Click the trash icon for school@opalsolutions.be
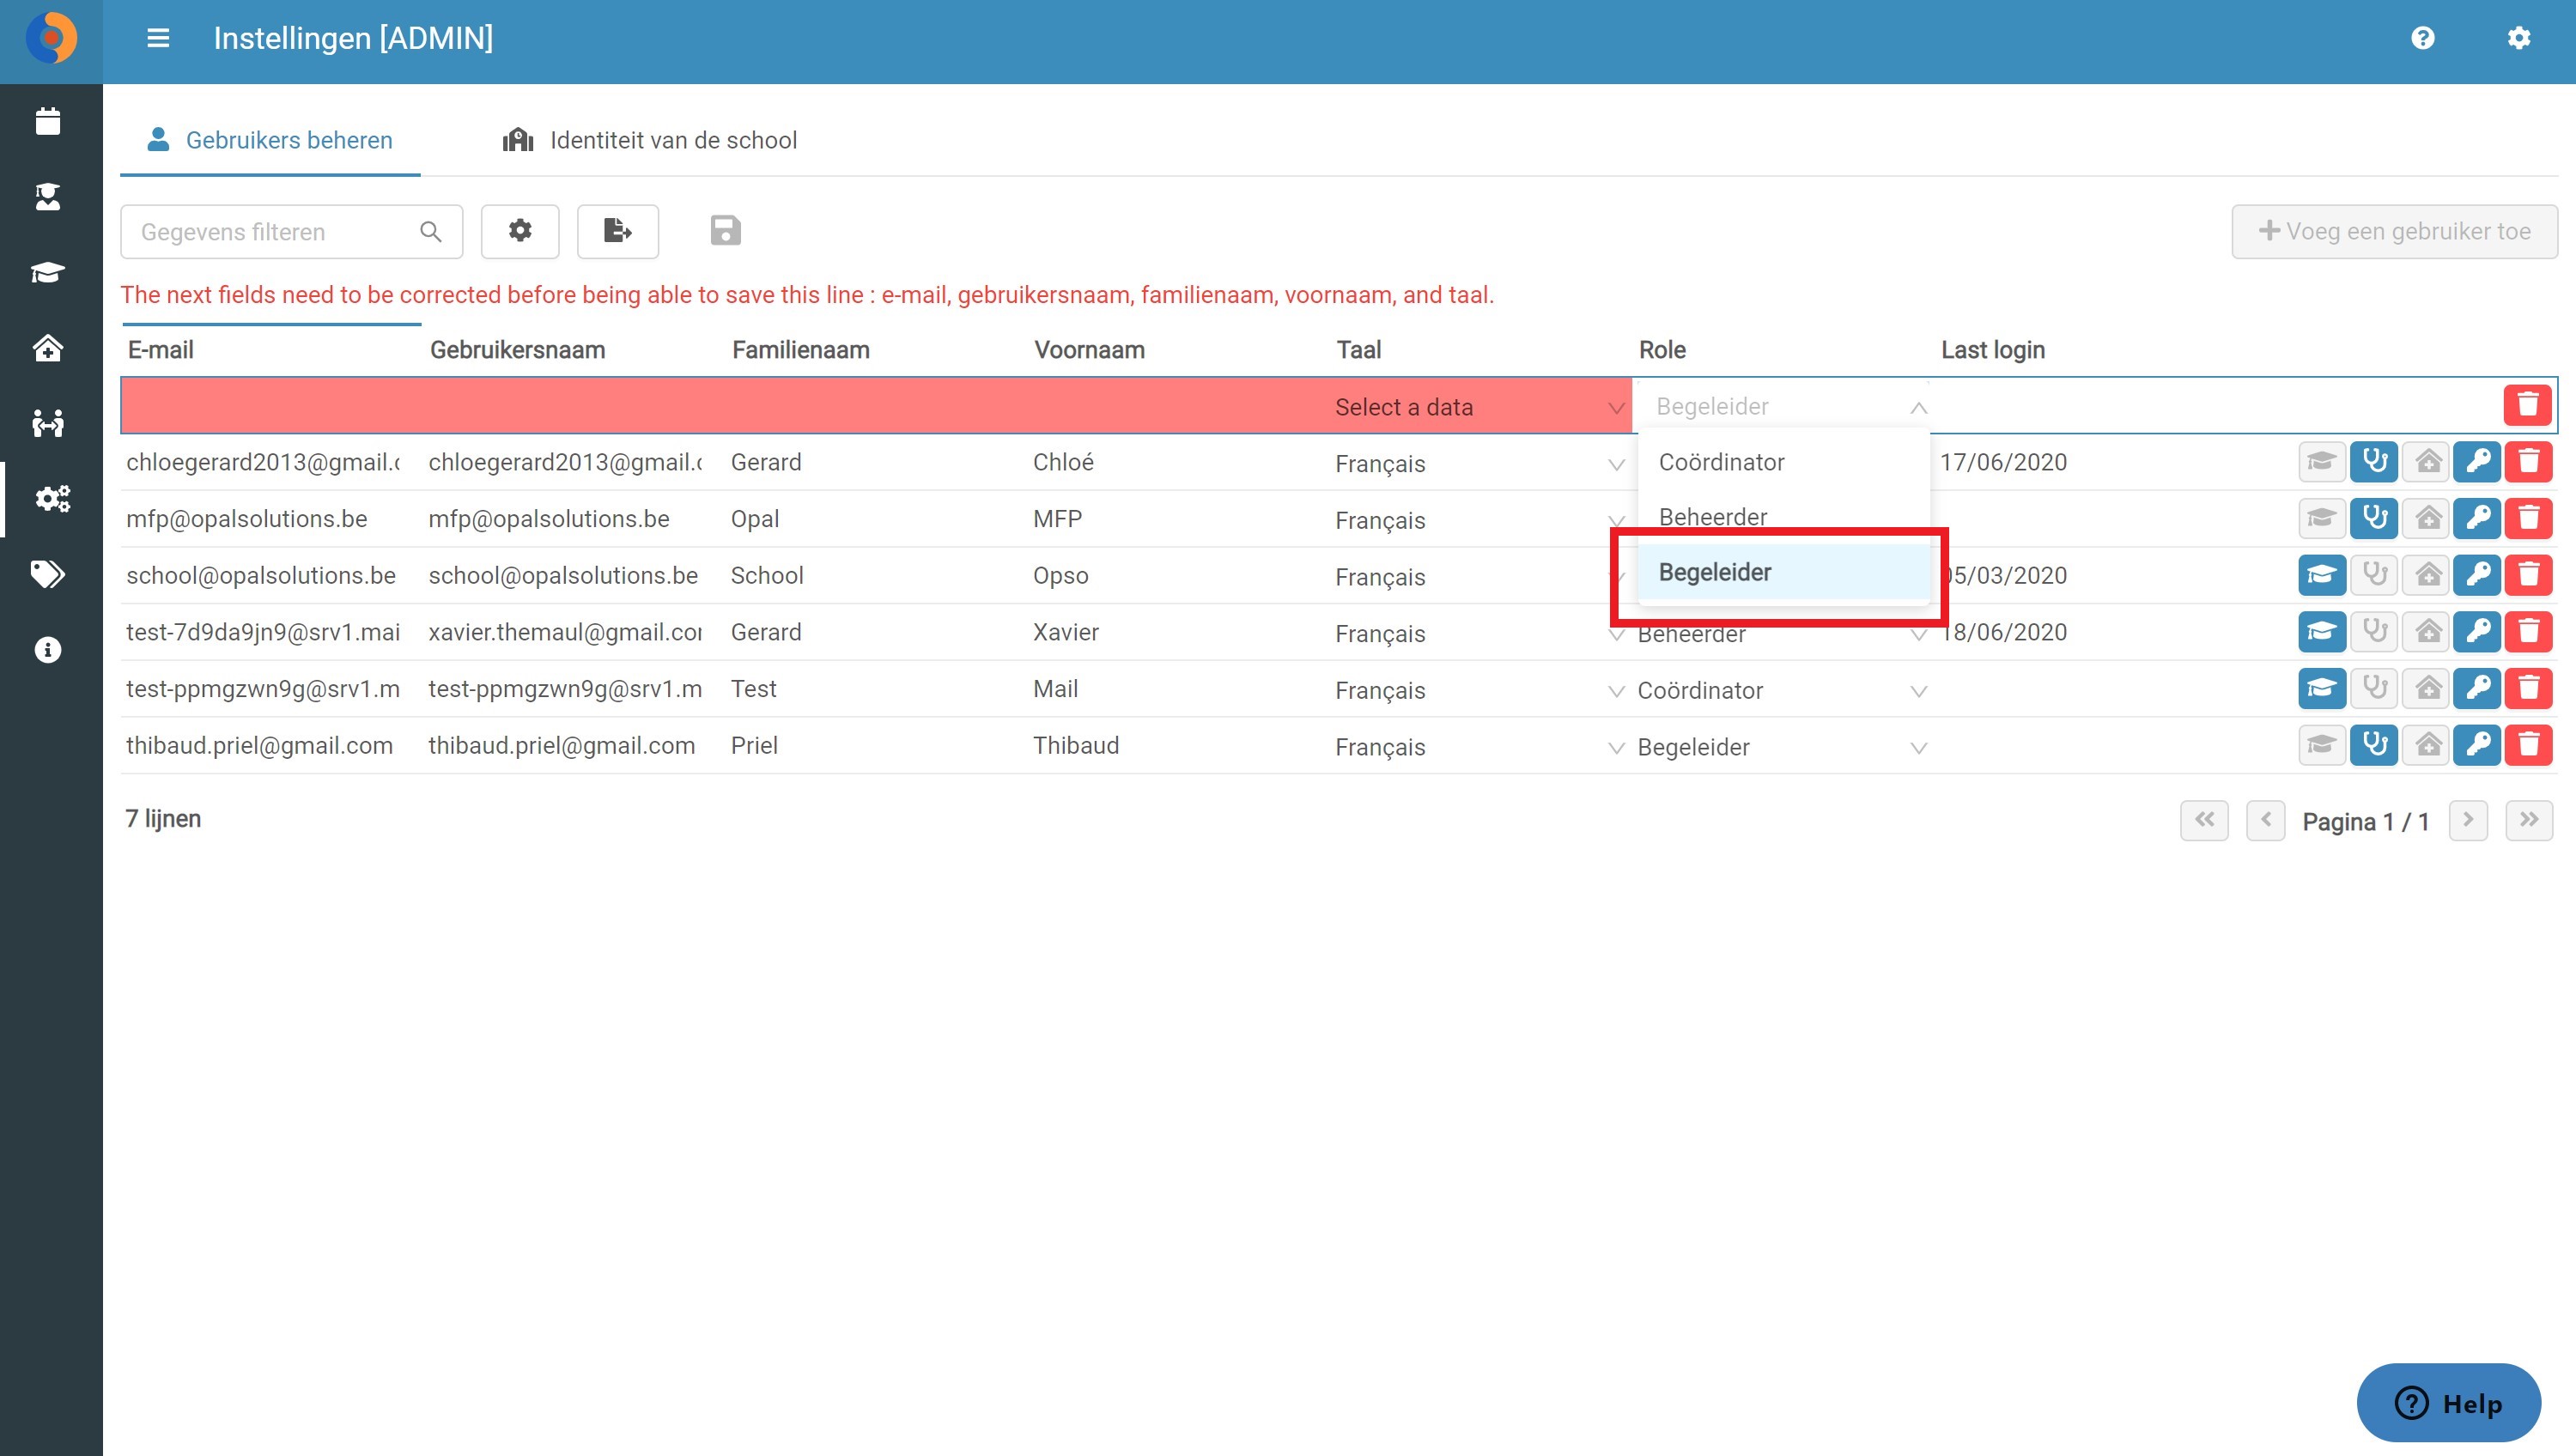 point(2528,575)
